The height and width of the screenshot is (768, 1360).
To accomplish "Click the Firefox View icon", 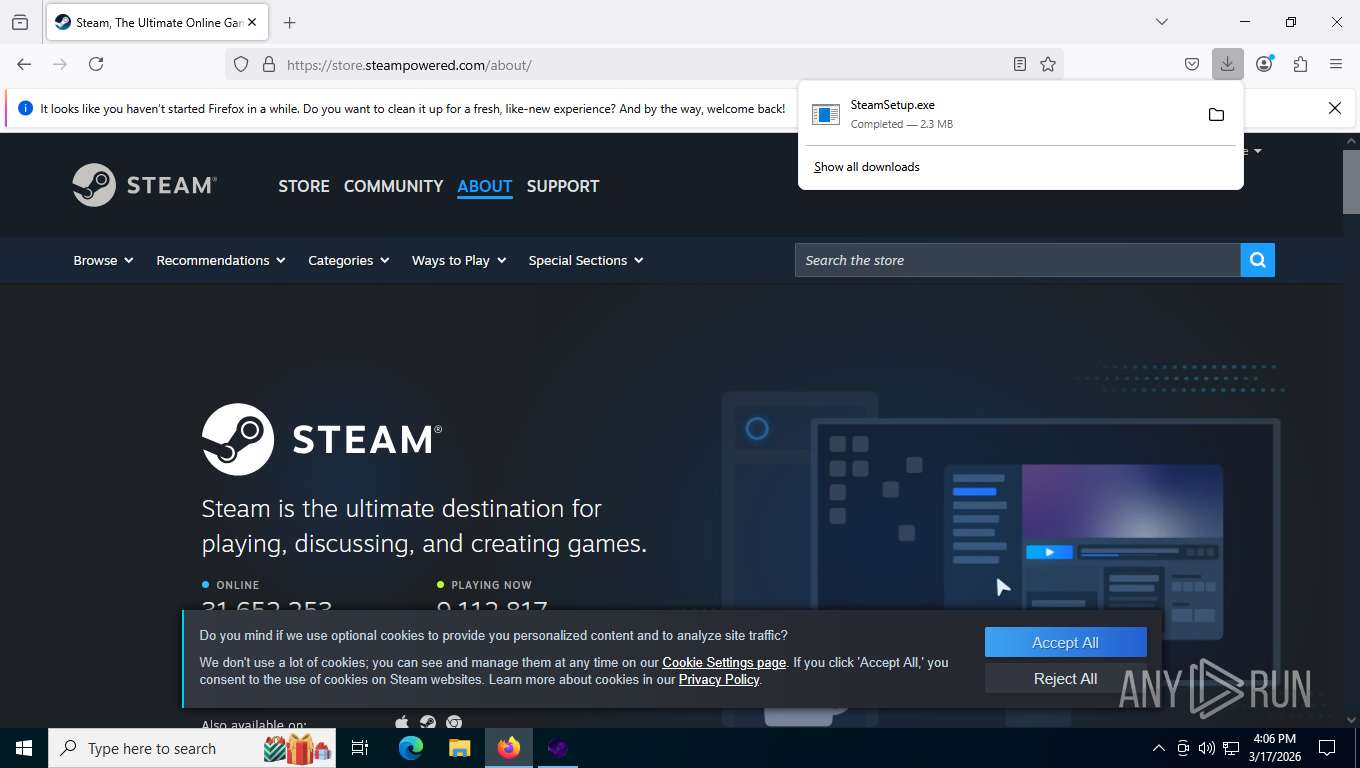I will coord(20,22).
